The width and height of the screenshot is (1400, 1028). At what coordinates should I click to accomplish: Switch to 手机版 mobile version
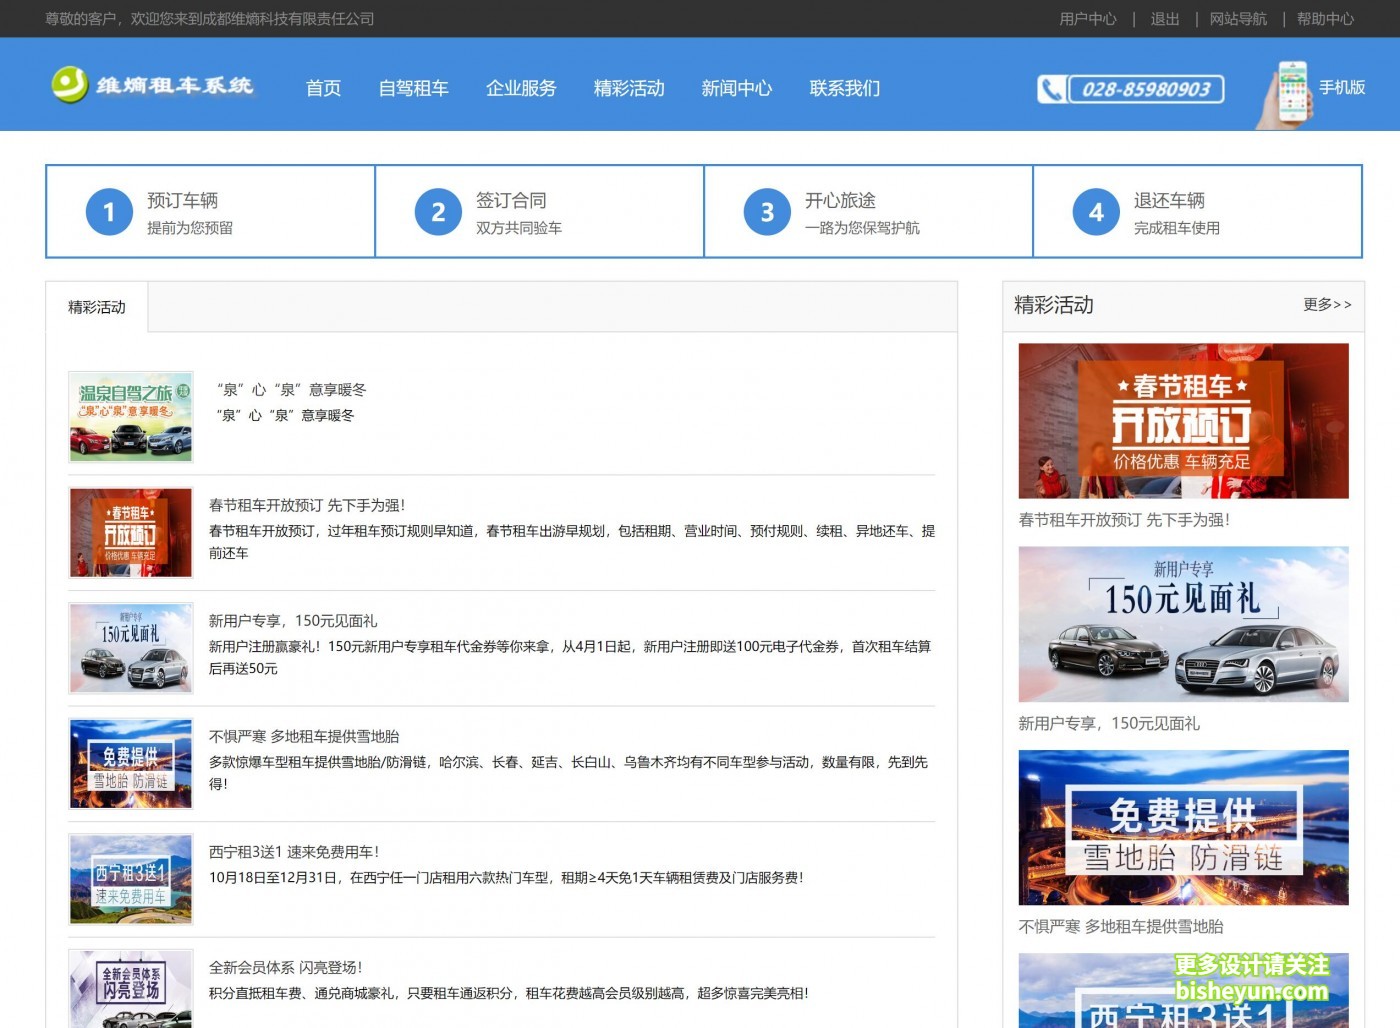(1342, 88)
